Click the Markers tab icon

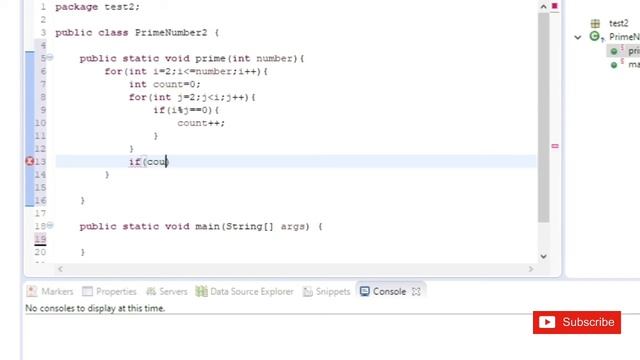pos(32,291)
